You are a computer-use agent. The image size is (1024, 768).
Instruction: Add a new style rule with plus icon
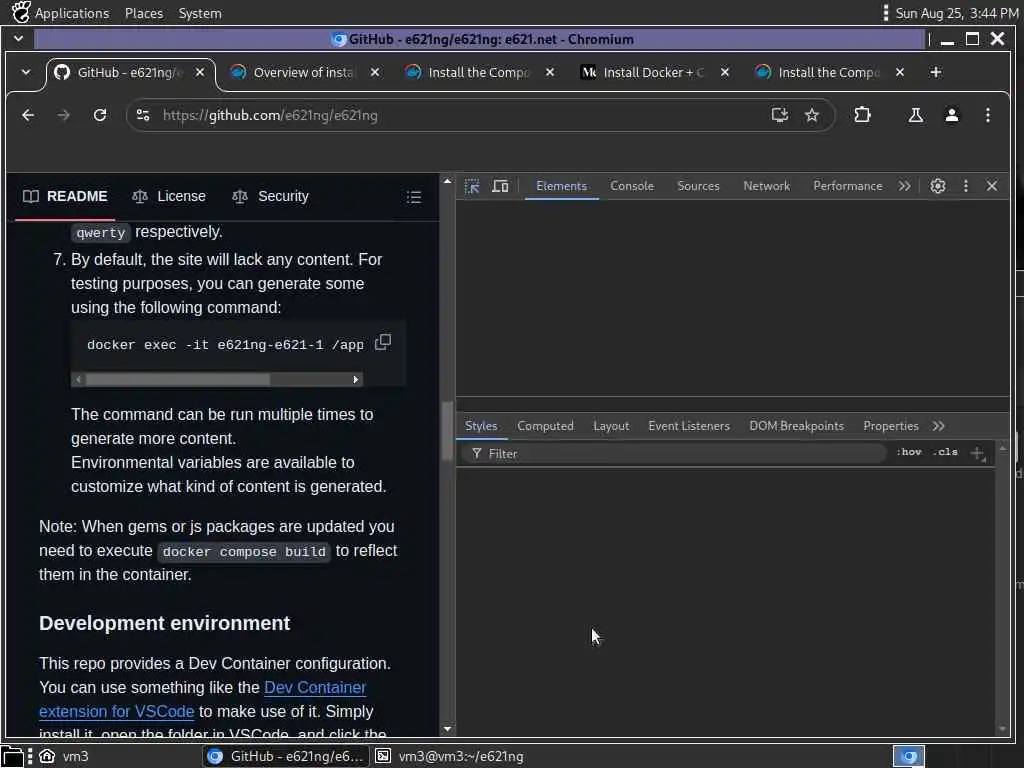pos(978,453)
